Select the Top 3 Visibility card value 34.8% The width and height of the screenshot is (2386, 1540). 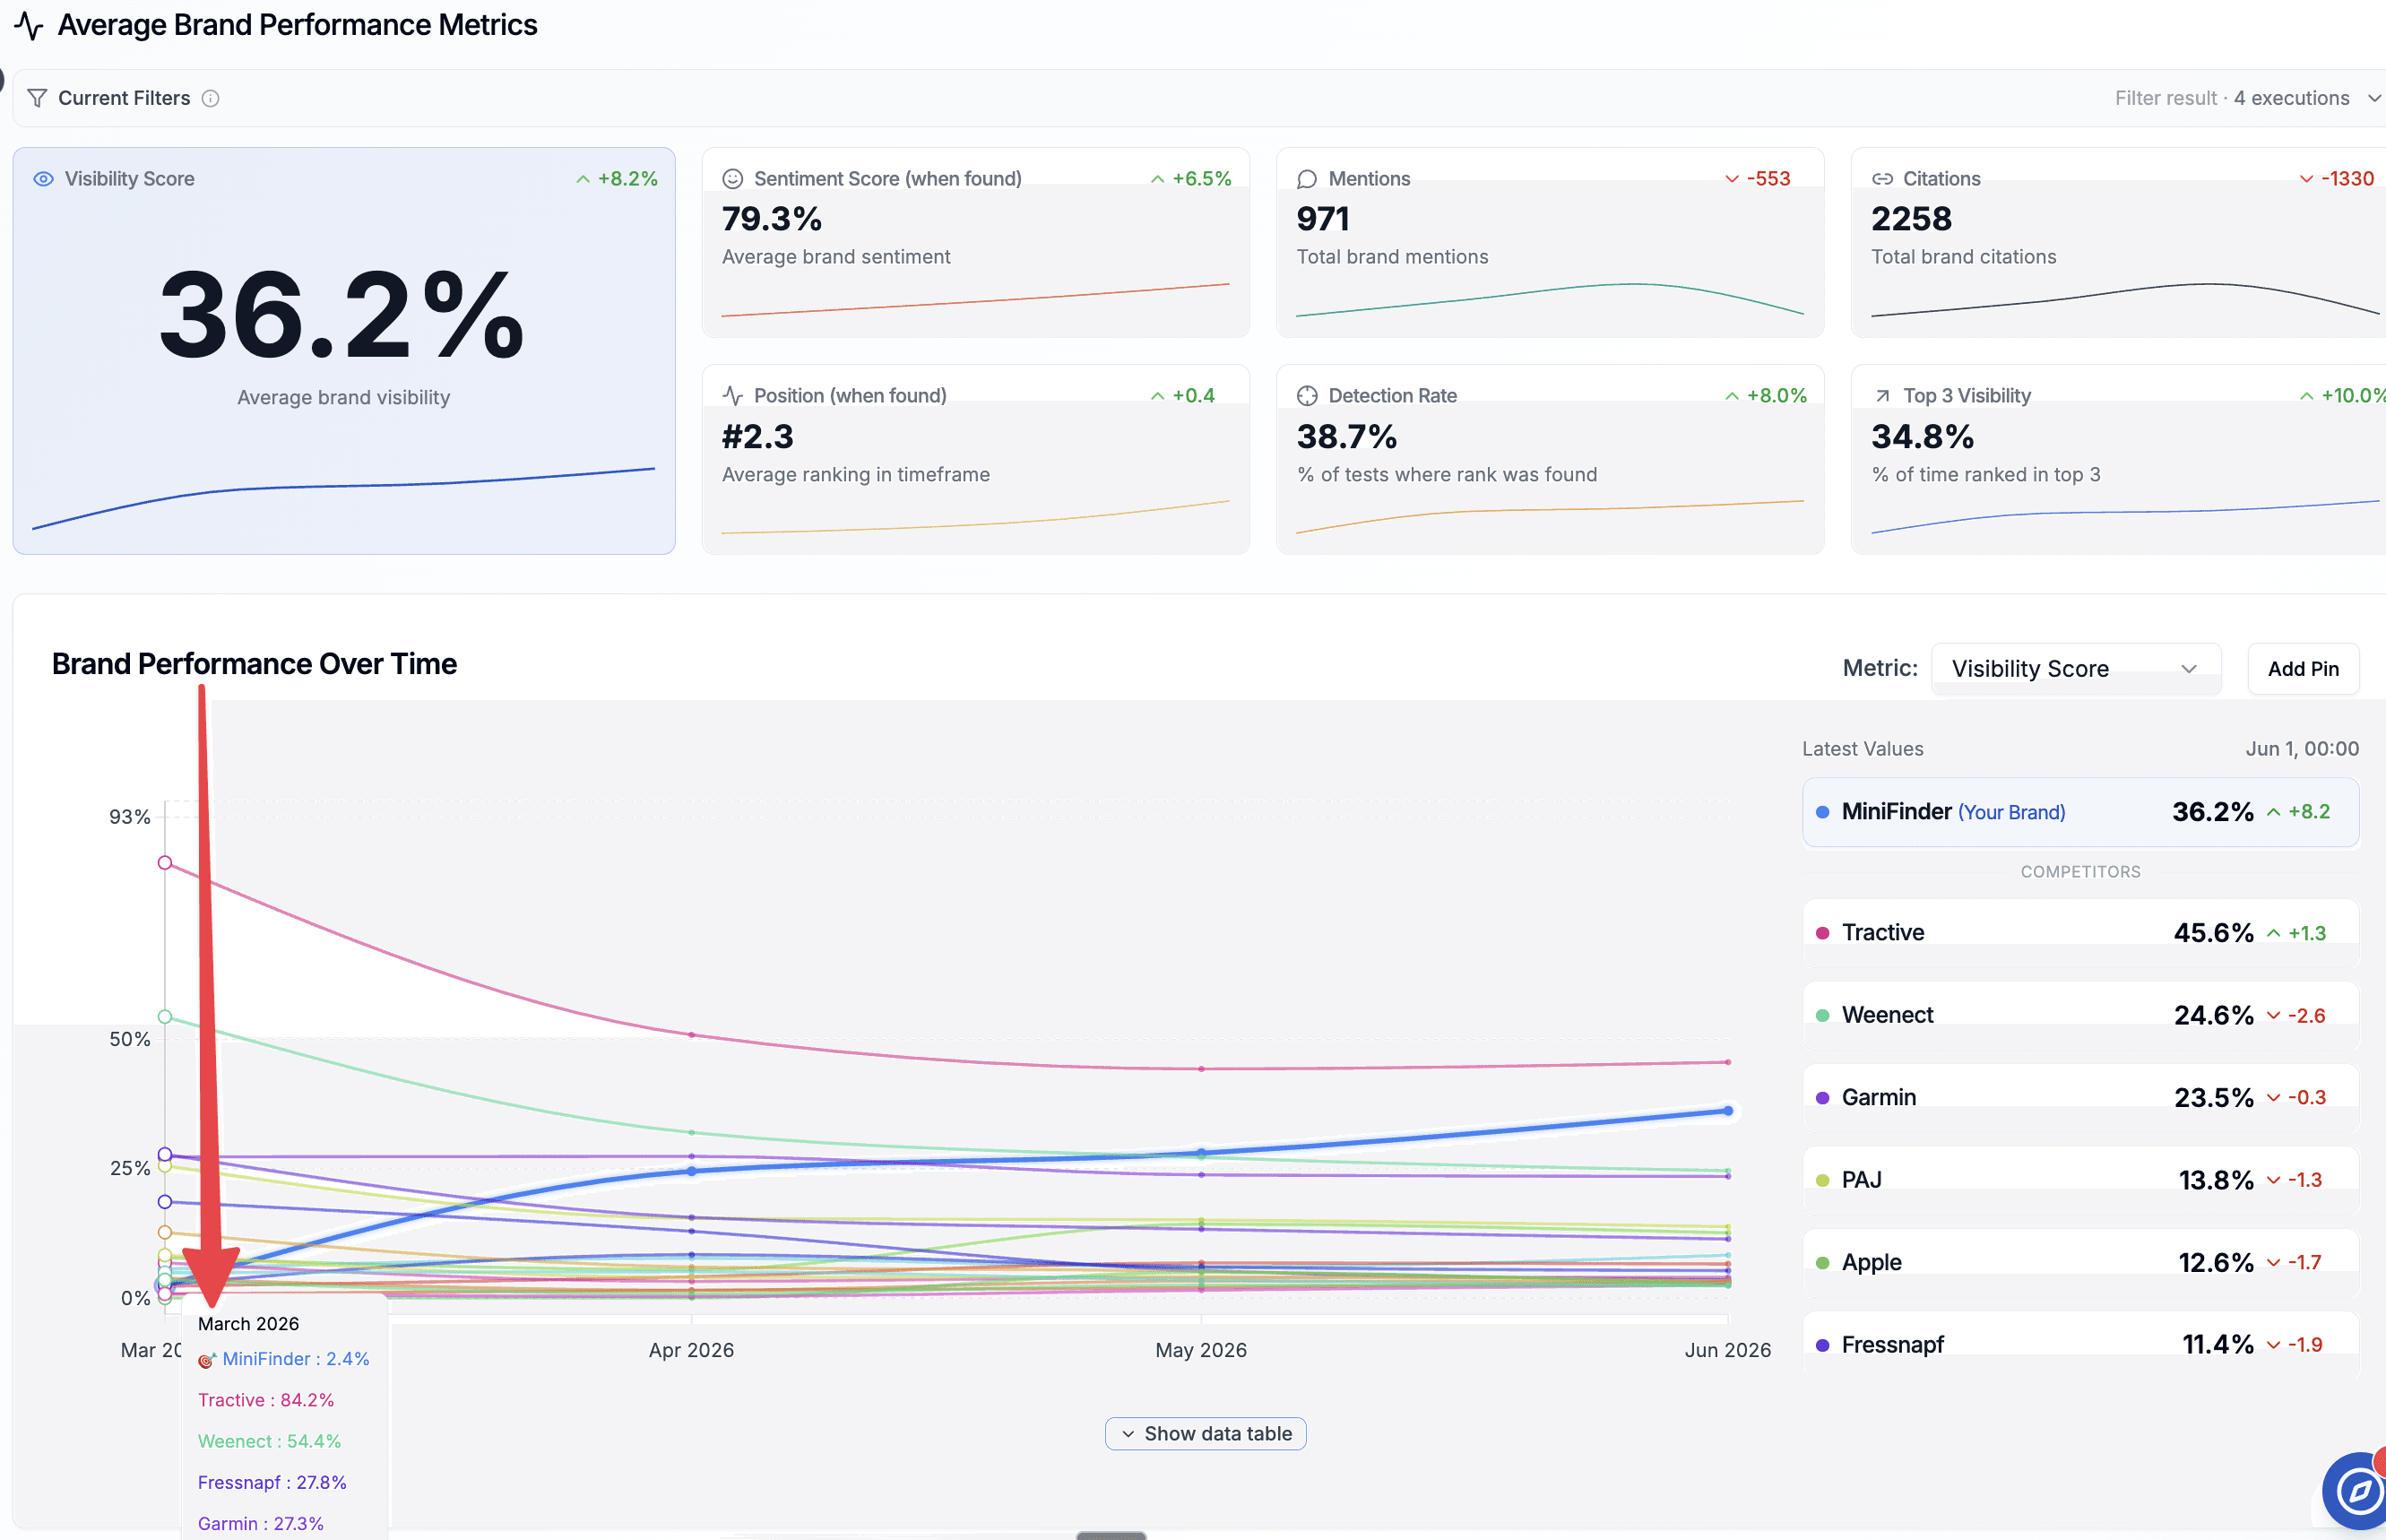(x=1922, y=437)
